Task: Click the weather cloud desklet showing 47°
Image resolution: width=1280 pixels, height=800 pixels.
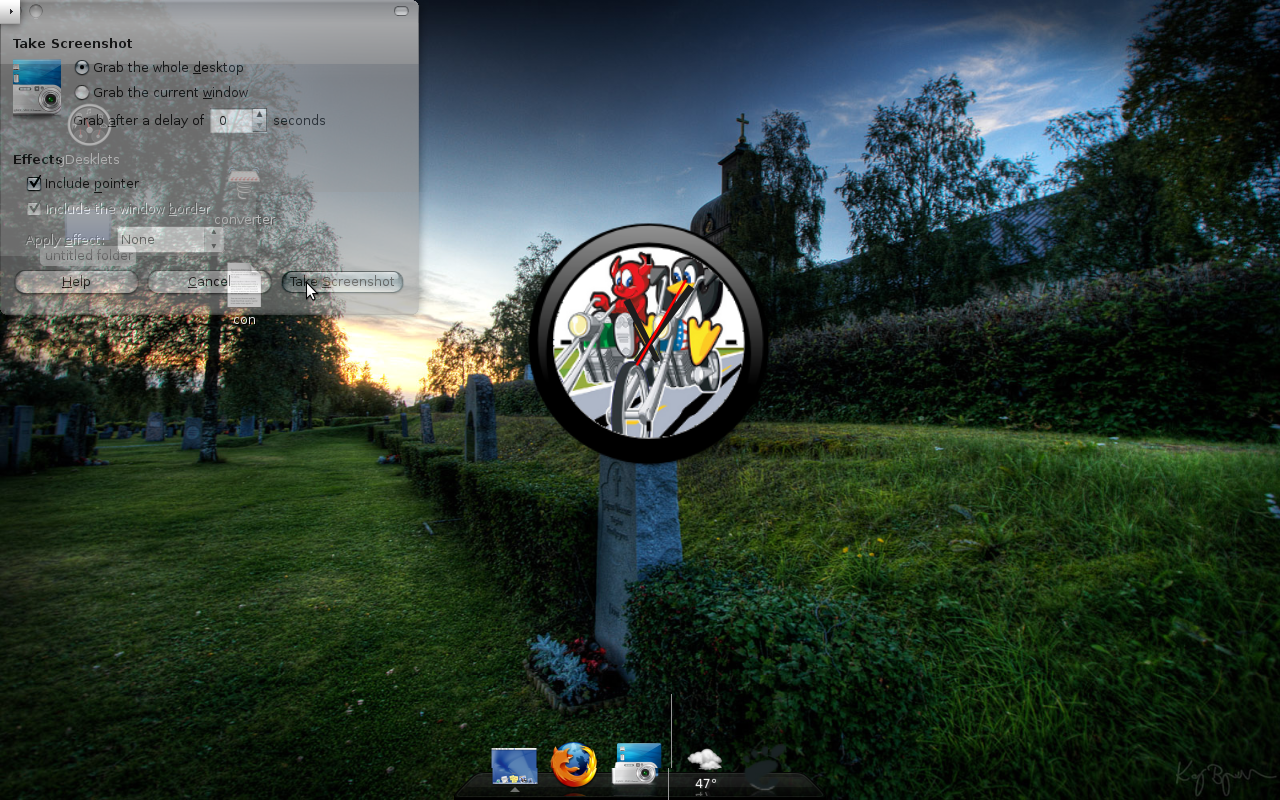Action: tap(707, 765)
